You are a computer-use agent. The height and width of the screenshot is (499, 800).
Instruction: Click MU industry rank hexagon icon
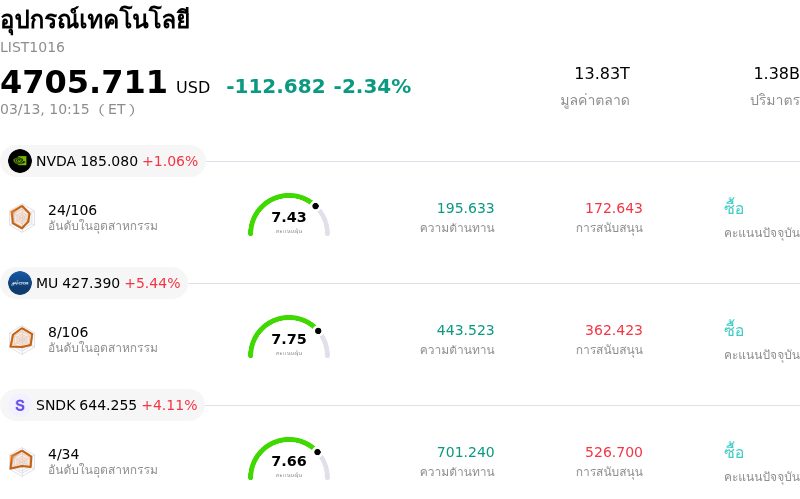pos(21,339)
